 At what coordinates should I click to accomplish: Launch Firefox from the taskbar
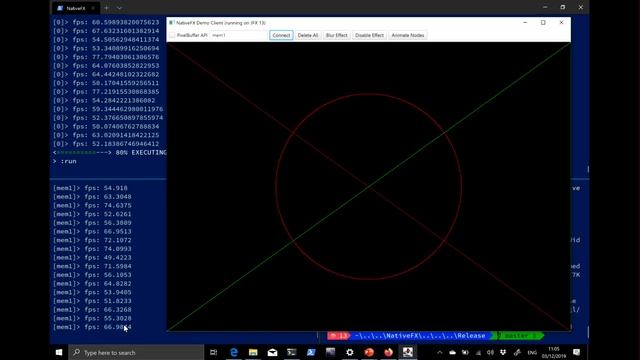pyautogui.click(x=388, y=352)
